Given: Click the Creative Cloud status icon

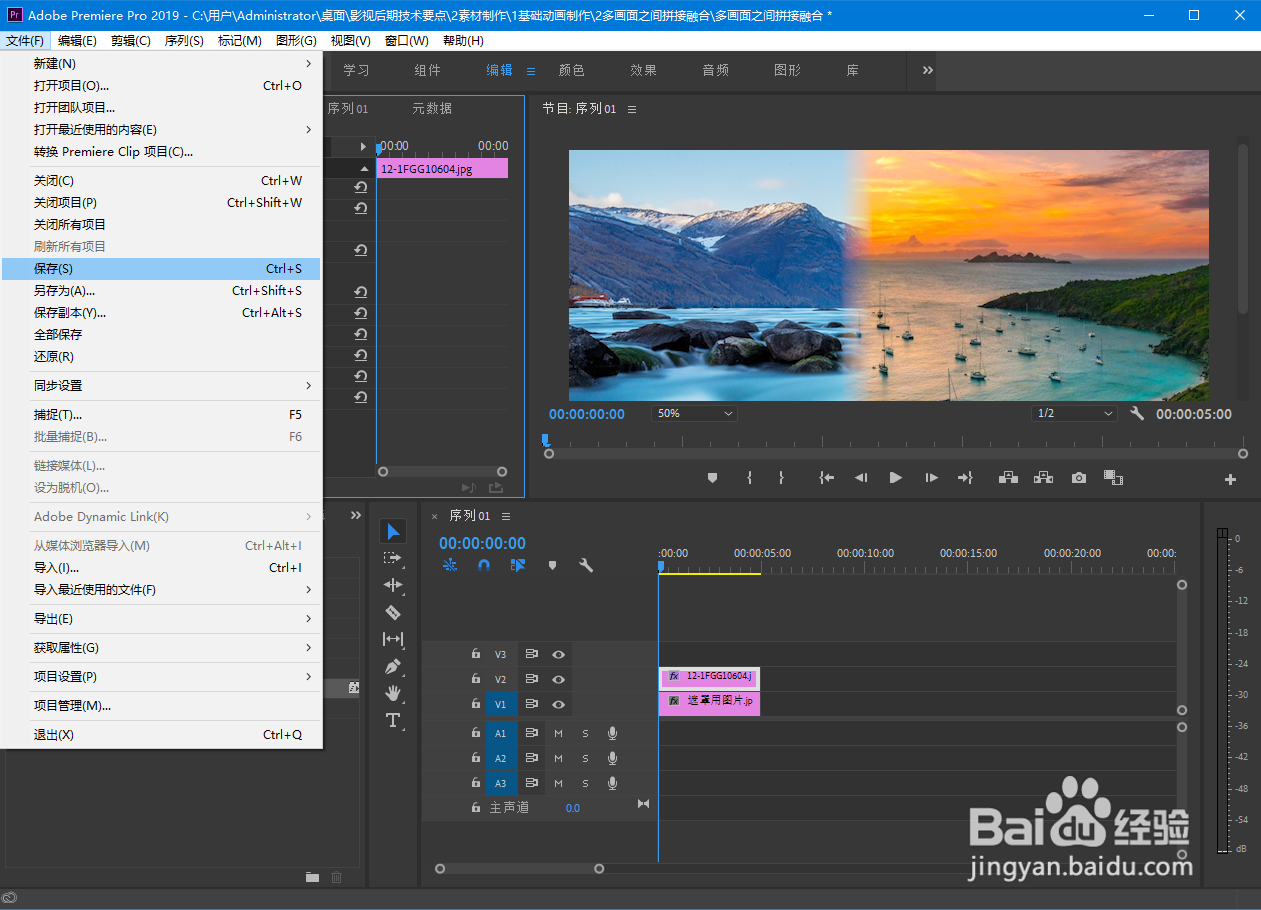Looking at the screenshot, I should [10, 899].
